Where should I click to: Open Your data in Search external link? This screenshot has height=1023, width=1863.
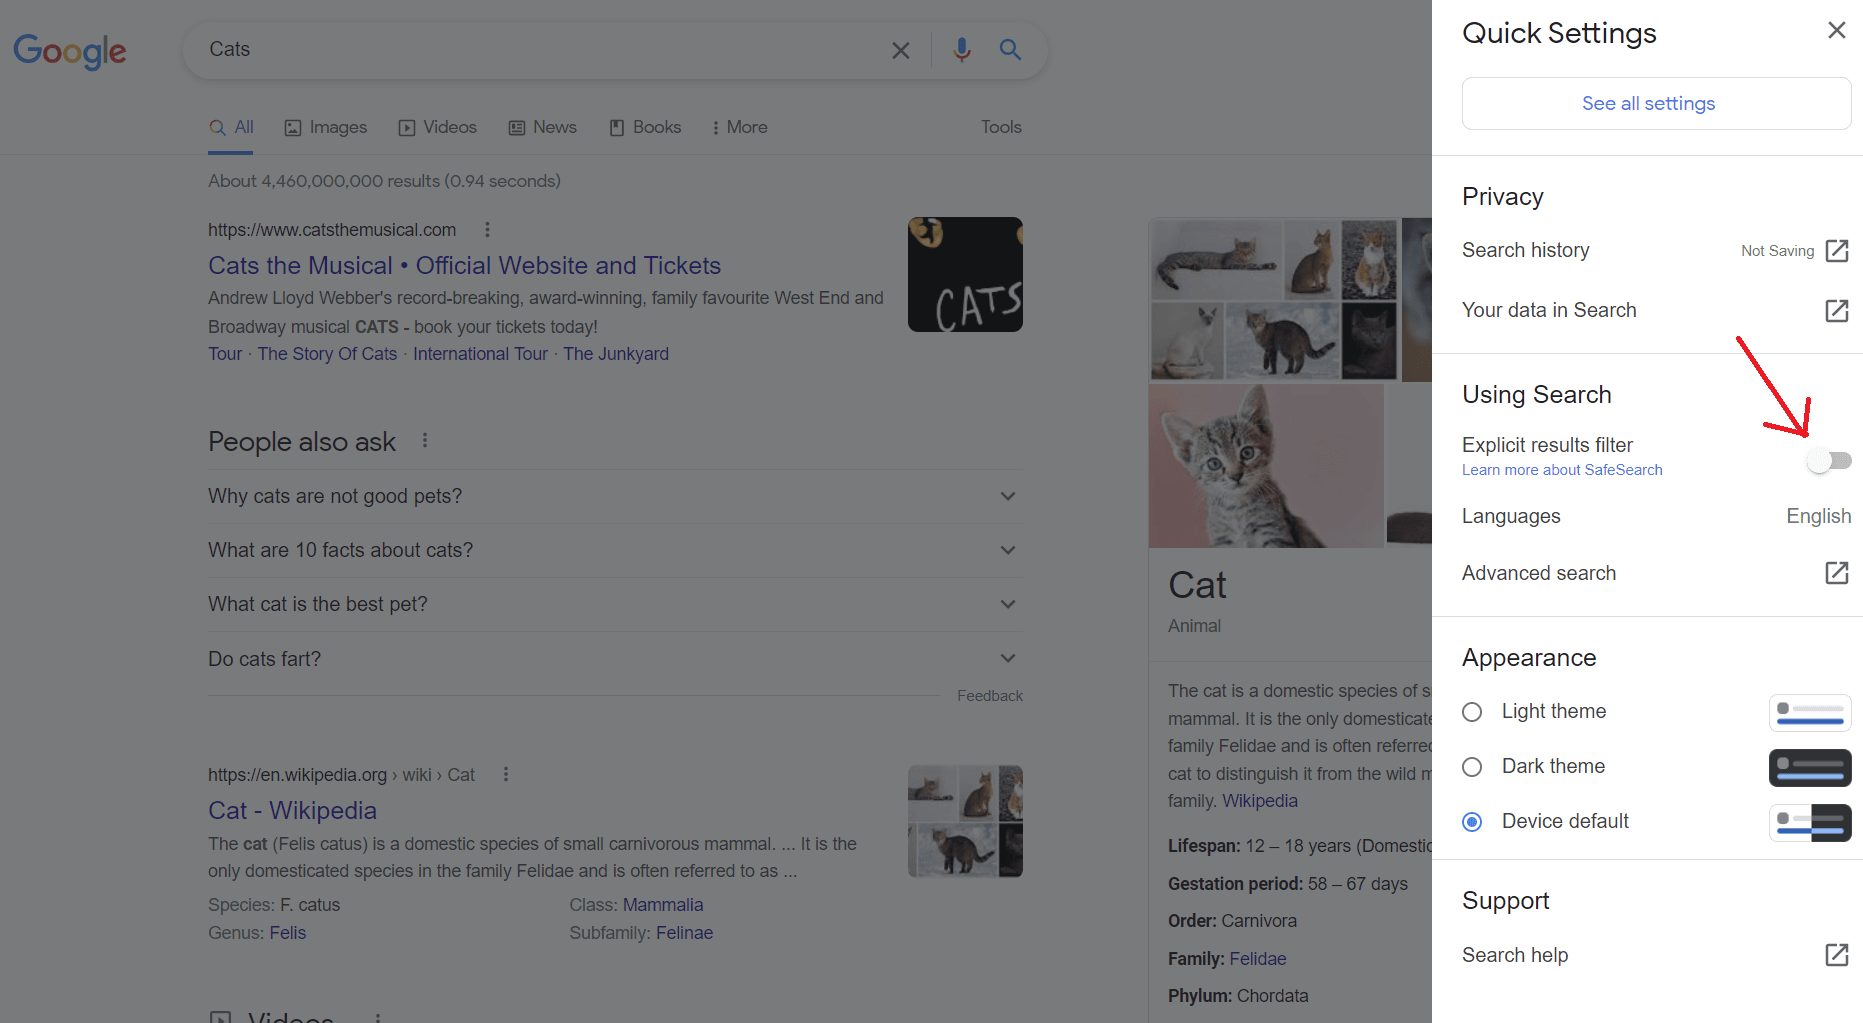point(1837,311)
